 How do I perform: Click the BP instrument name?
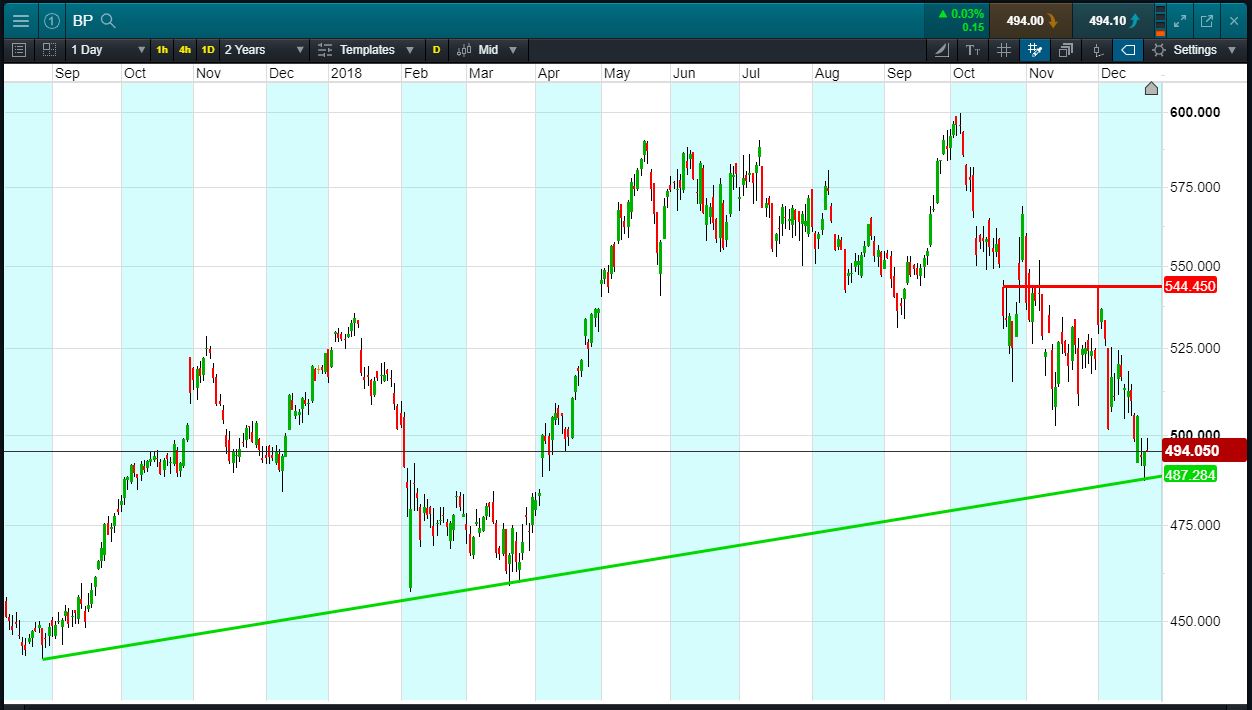point(82,20)
